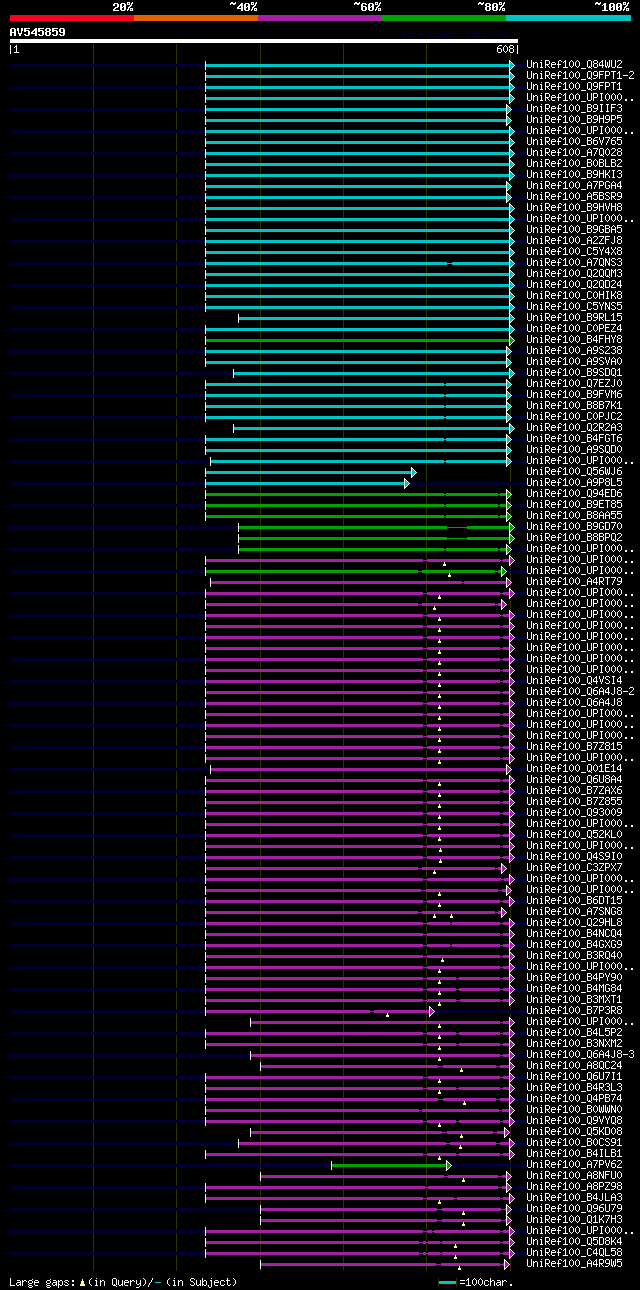The width and height of the screenshot is (640, 1290).
Task: Select the UniRef100_A8QC24 label
Action: point(574,1065)
